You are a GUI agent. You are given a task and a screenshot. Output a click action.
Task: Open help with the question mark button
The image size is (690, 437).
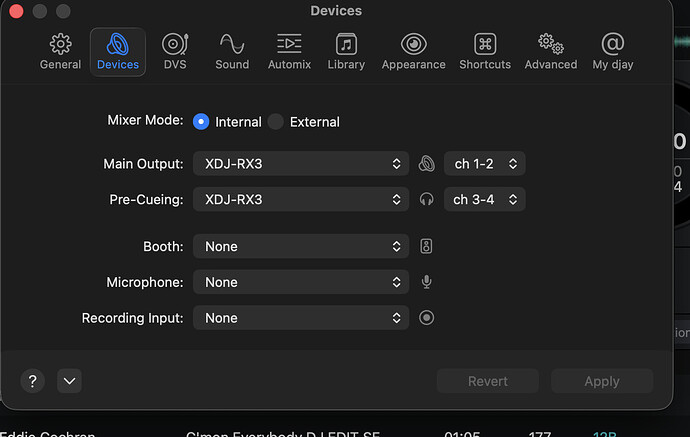(x=33, y=381)
